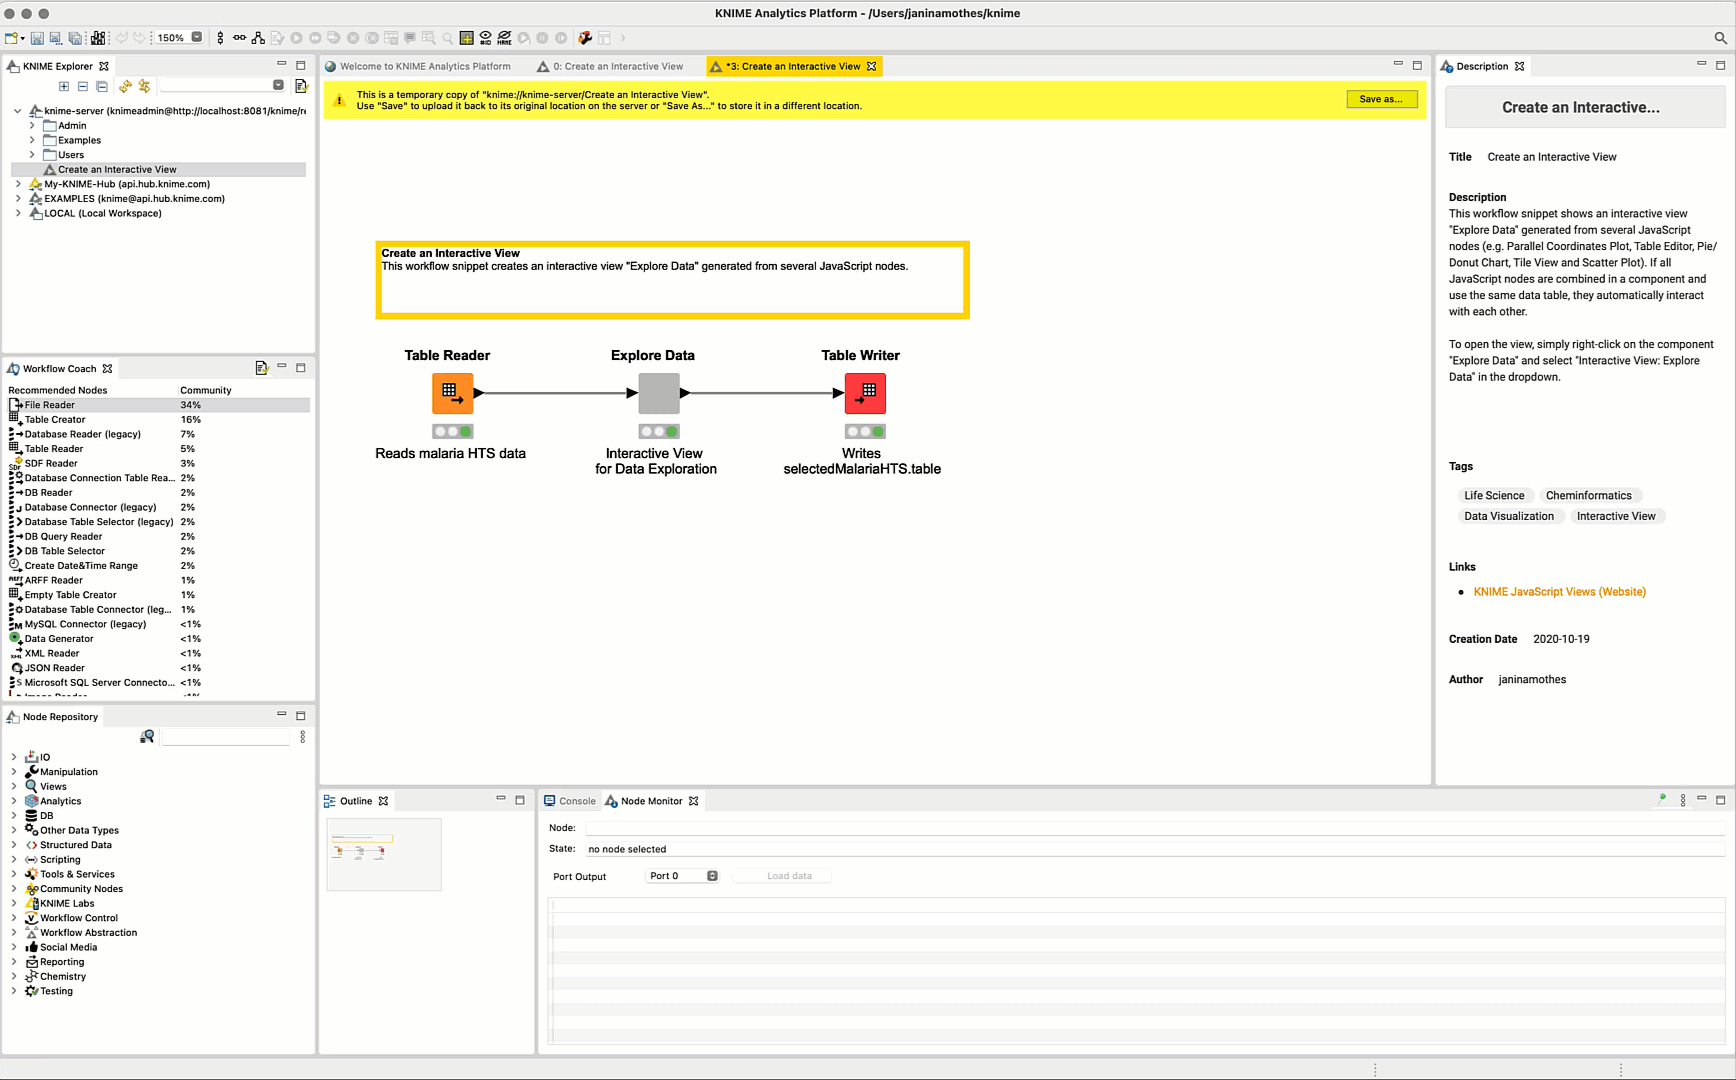Expand the IO category in Node Repository
Screen dimensions: 1736x1080
[13, 757]
